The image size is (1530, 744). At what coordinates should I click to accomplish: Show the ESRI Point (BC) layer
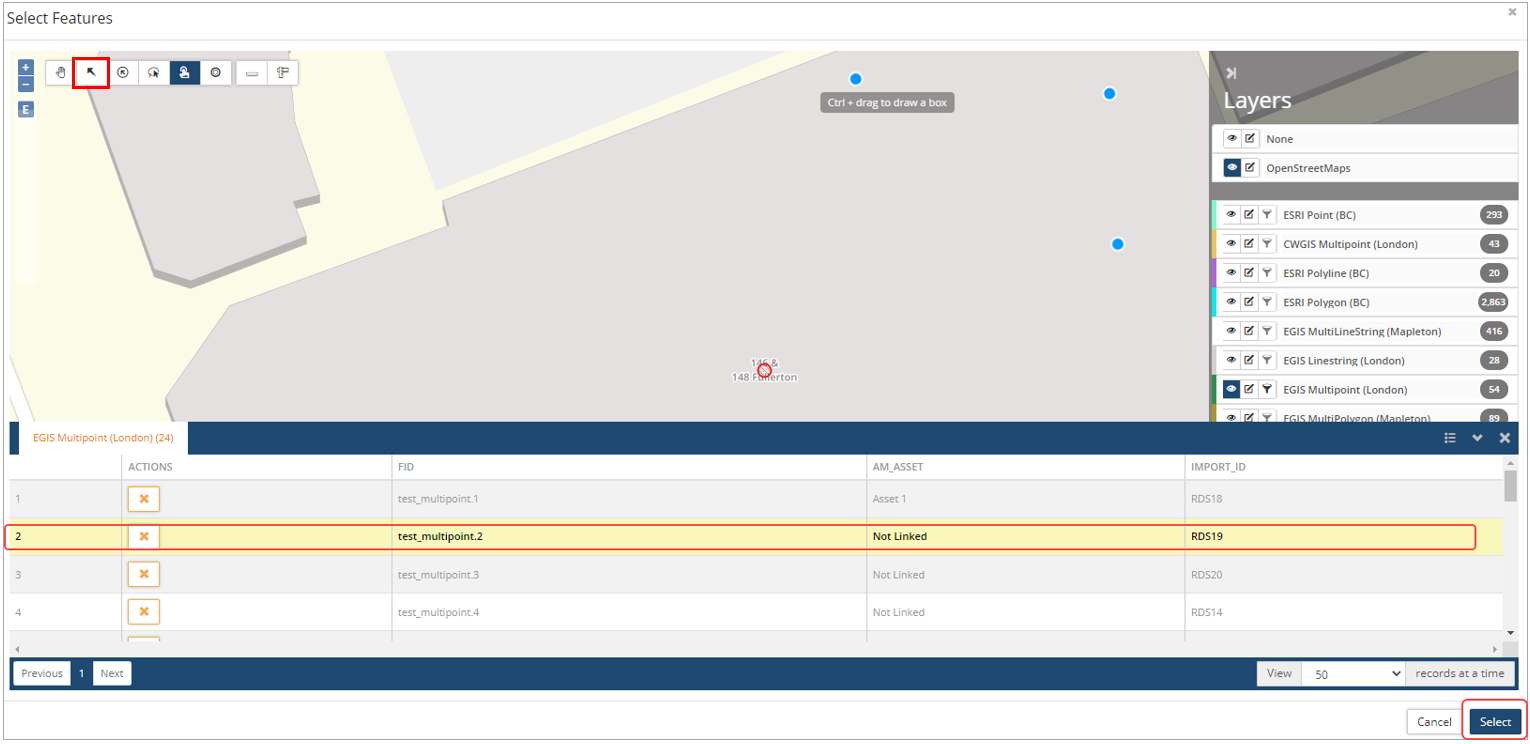tap(1232, 215)
